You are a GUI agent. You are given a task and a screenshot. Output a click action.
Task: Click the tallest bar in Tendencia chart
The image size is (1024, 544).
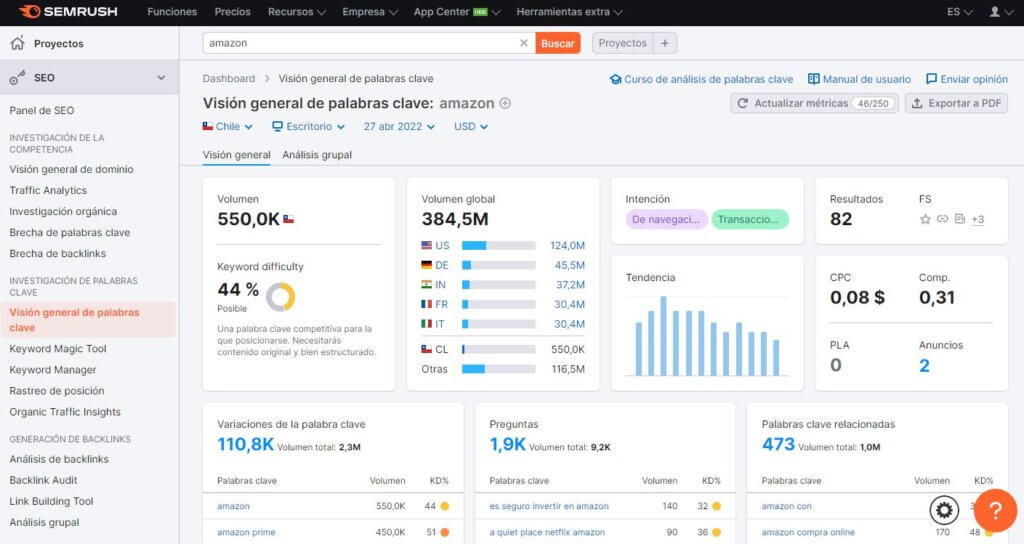663,336
